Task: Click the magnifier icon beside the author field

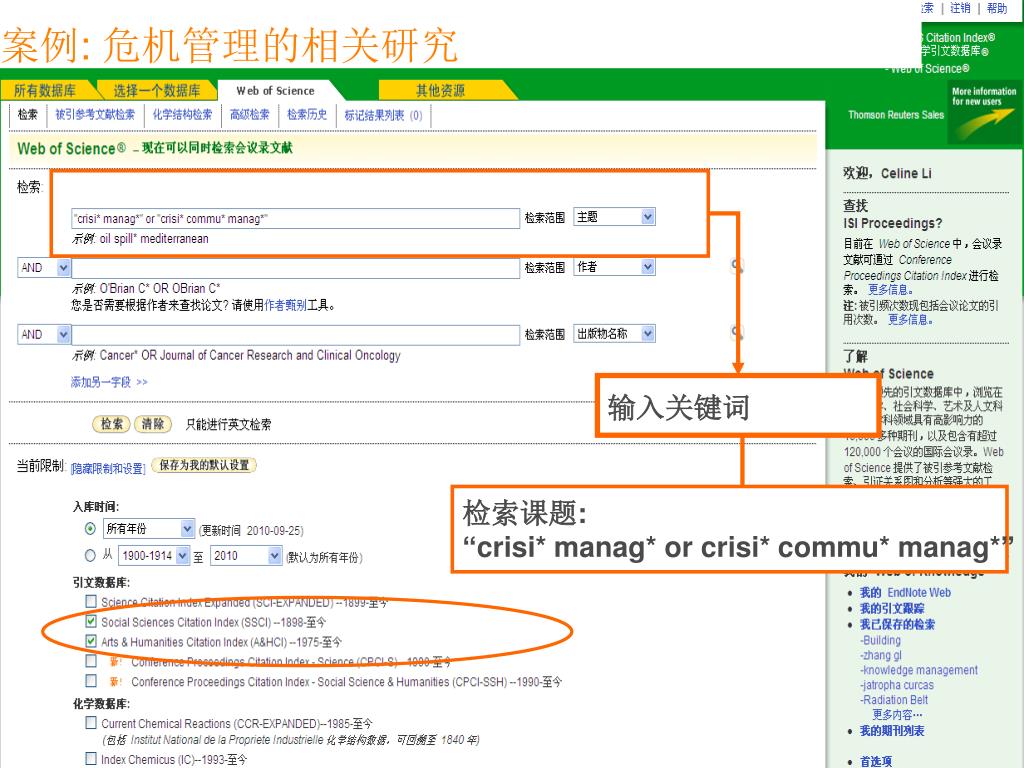Action: tap(737, 265)
